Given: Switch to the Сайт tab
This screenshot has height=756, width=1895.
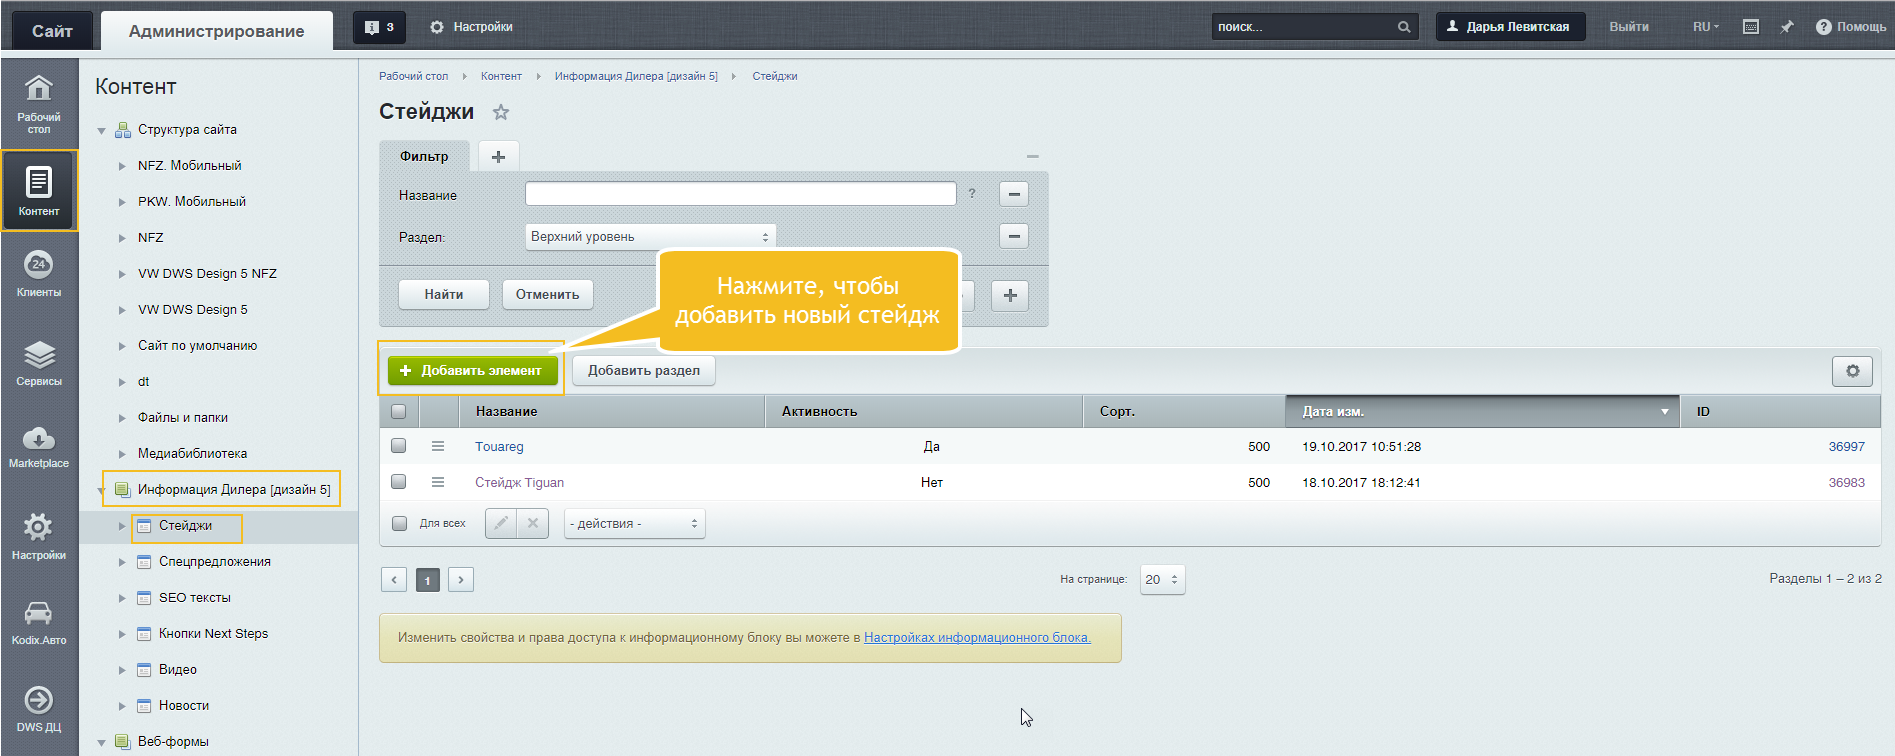Looking at the screenshot, I should [x=52, y=31].
